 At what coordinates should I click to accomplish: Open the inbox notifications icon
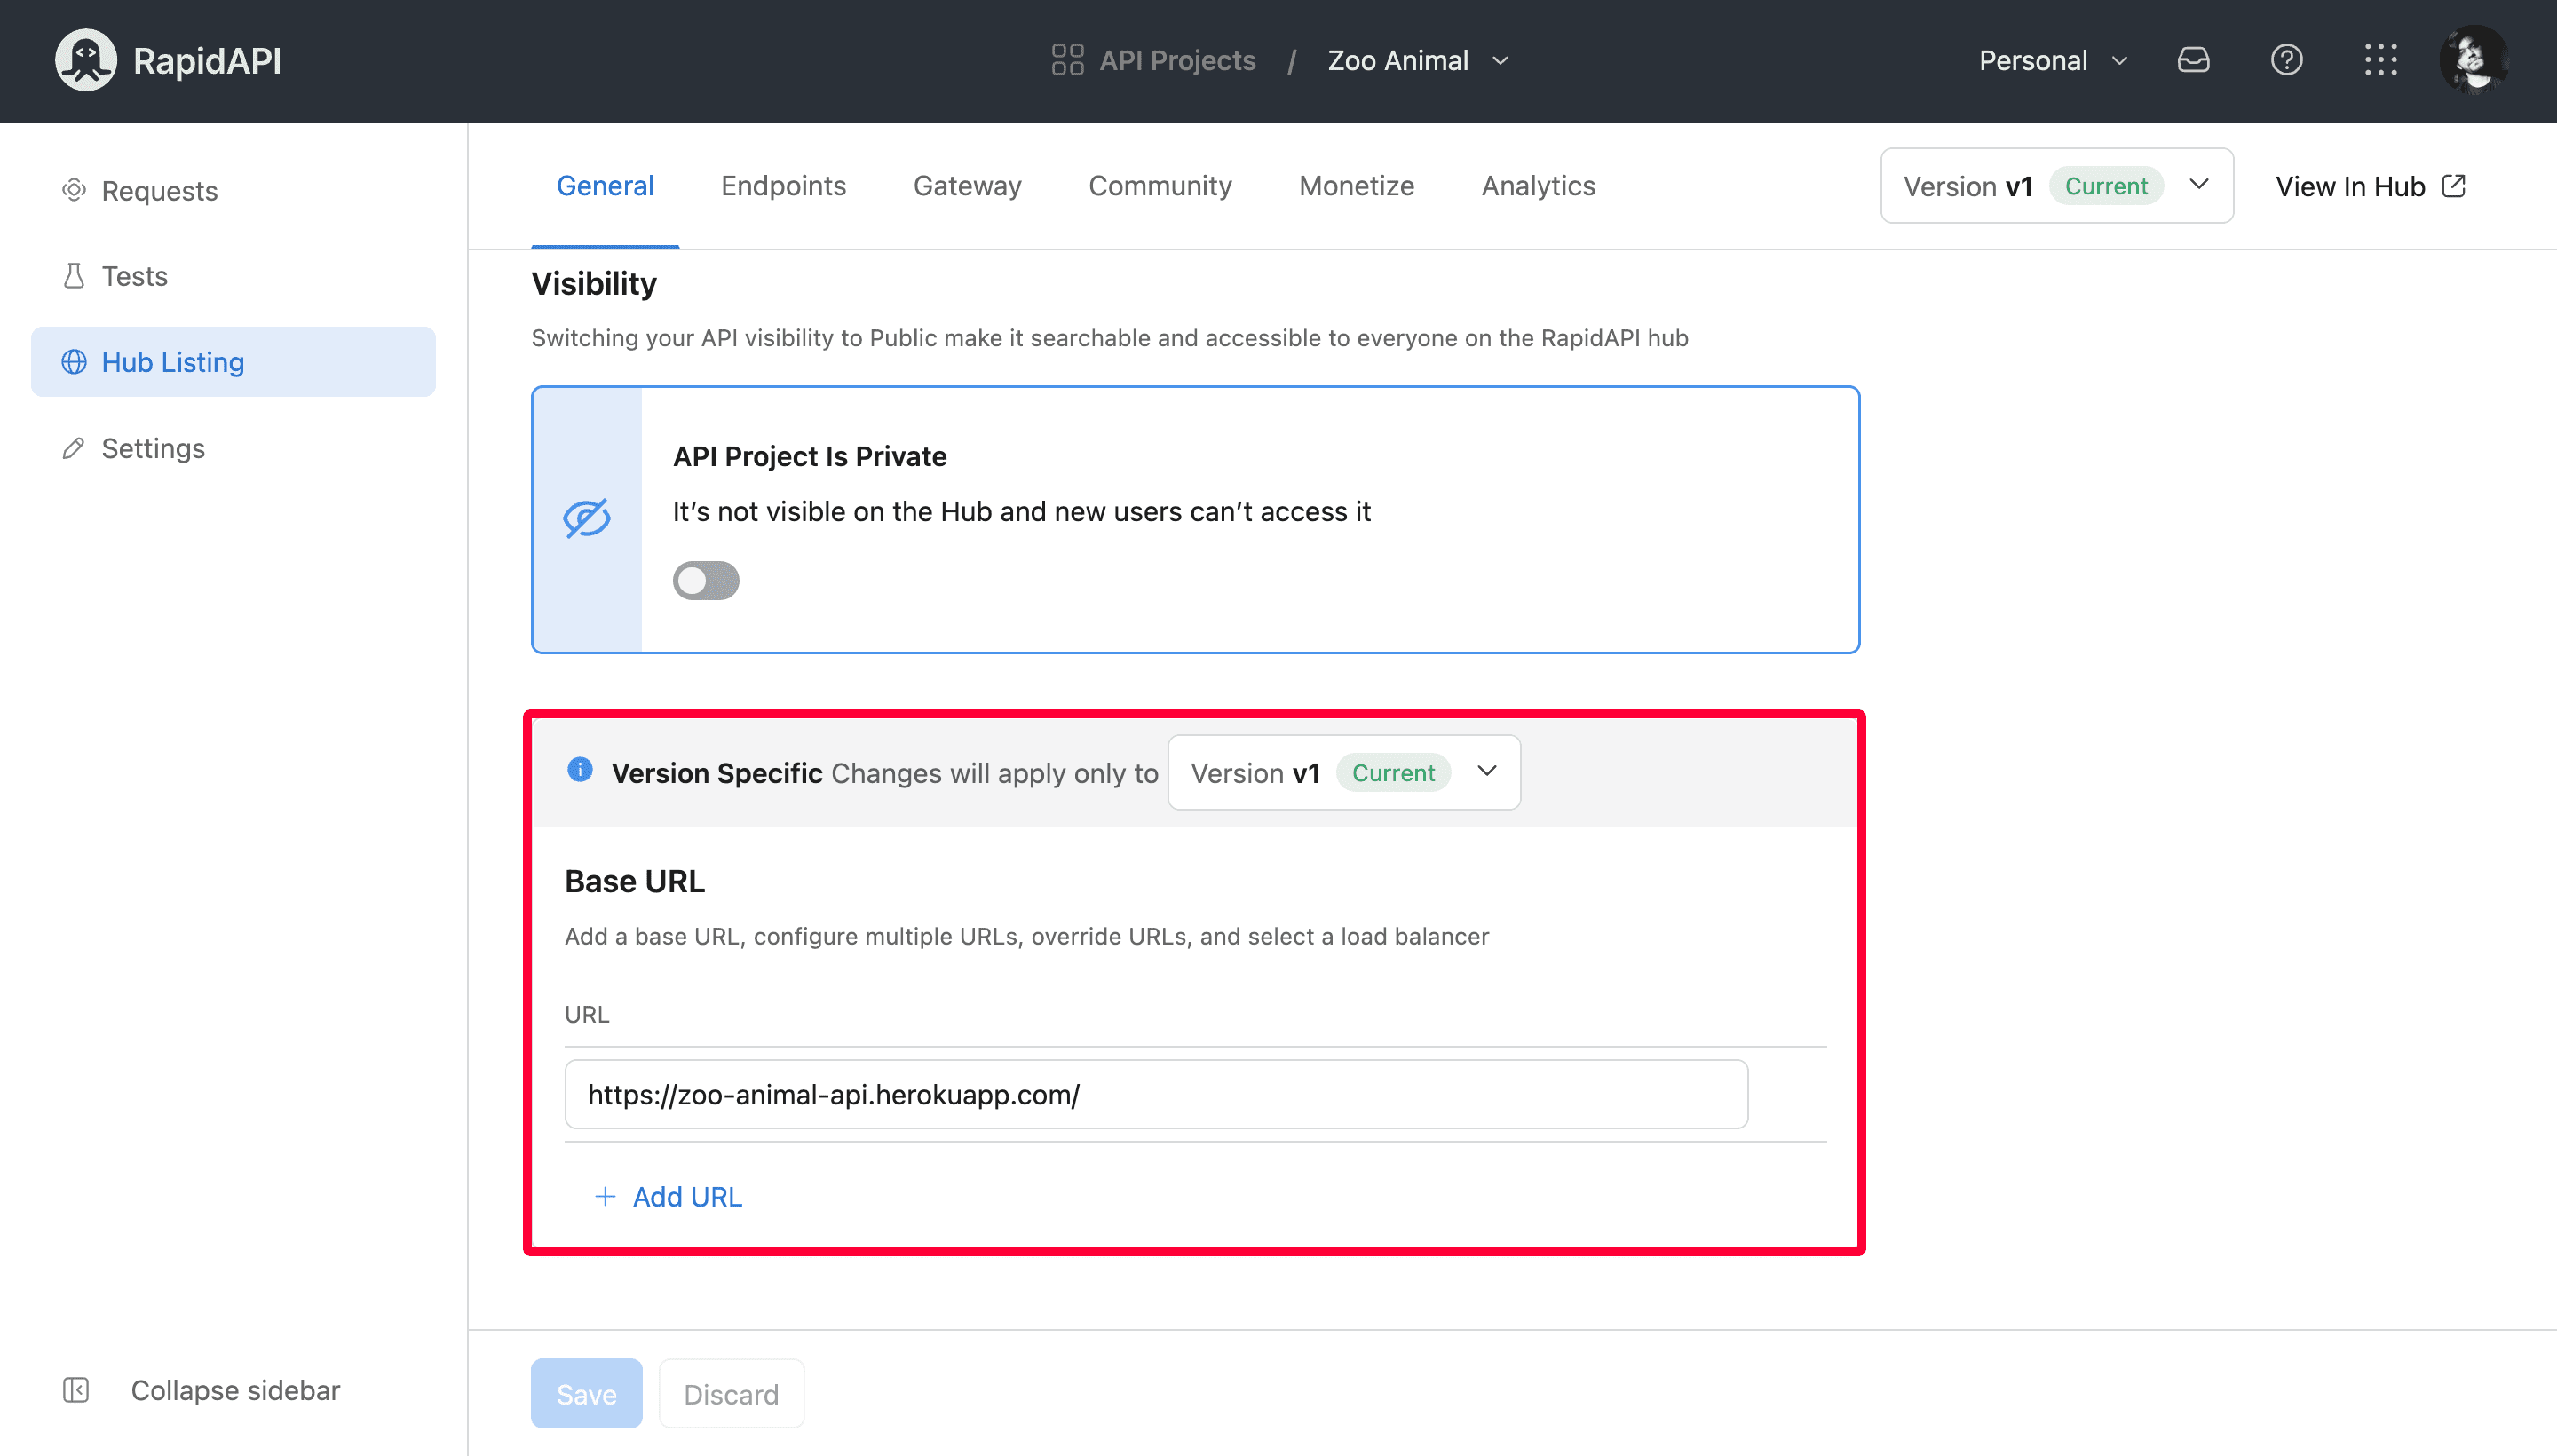tap(2193, 60)
